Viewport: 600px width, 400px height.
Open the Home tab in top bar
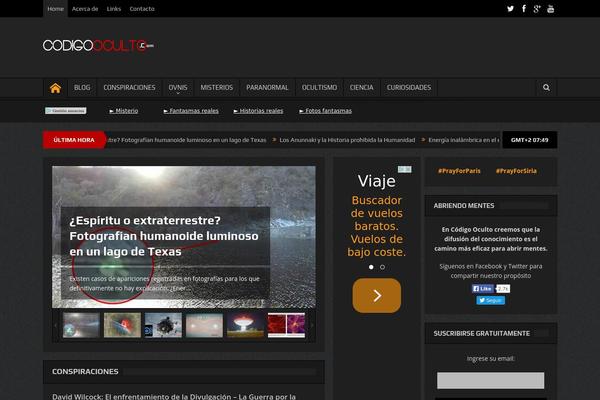[55, 9]
